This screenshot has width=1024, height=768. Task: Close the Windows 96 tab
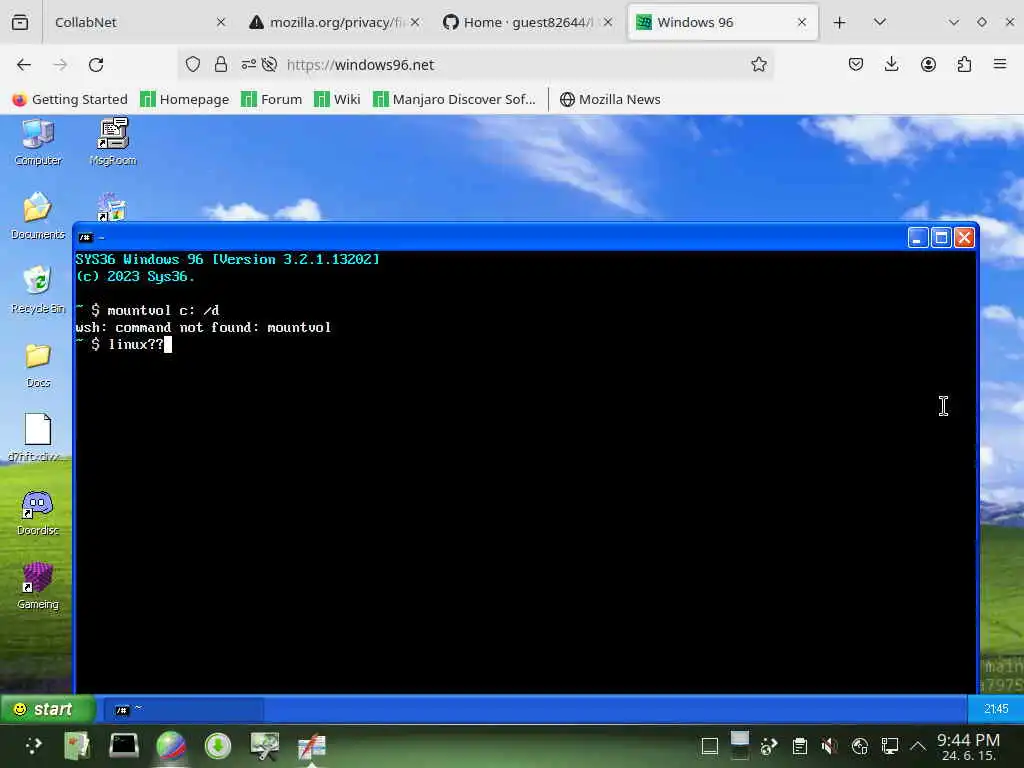tap(802, 22)
